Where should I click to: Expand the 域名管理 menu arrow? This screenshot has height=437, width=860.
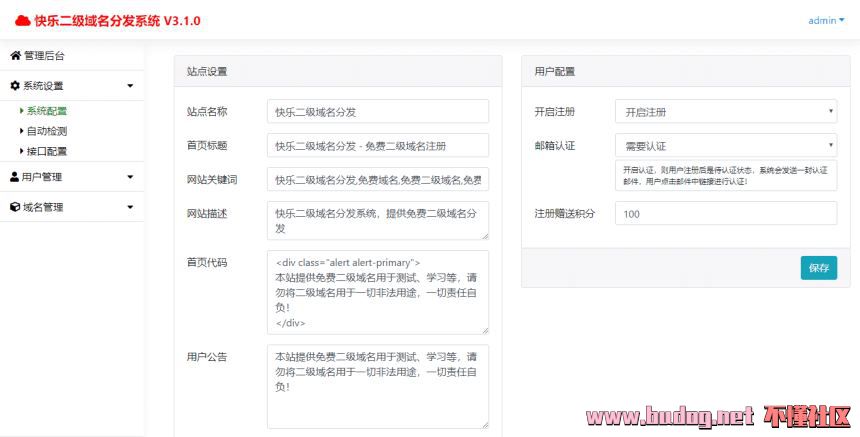[x=130, y=207]
